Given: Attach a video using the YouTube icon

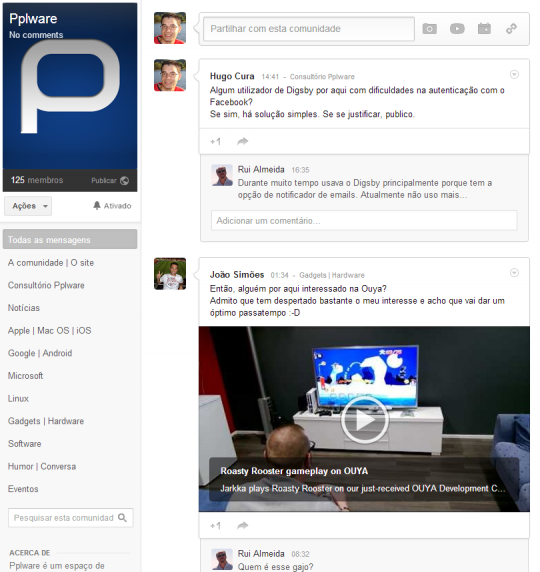Looking at the screenshot, I should coord(457,28).
